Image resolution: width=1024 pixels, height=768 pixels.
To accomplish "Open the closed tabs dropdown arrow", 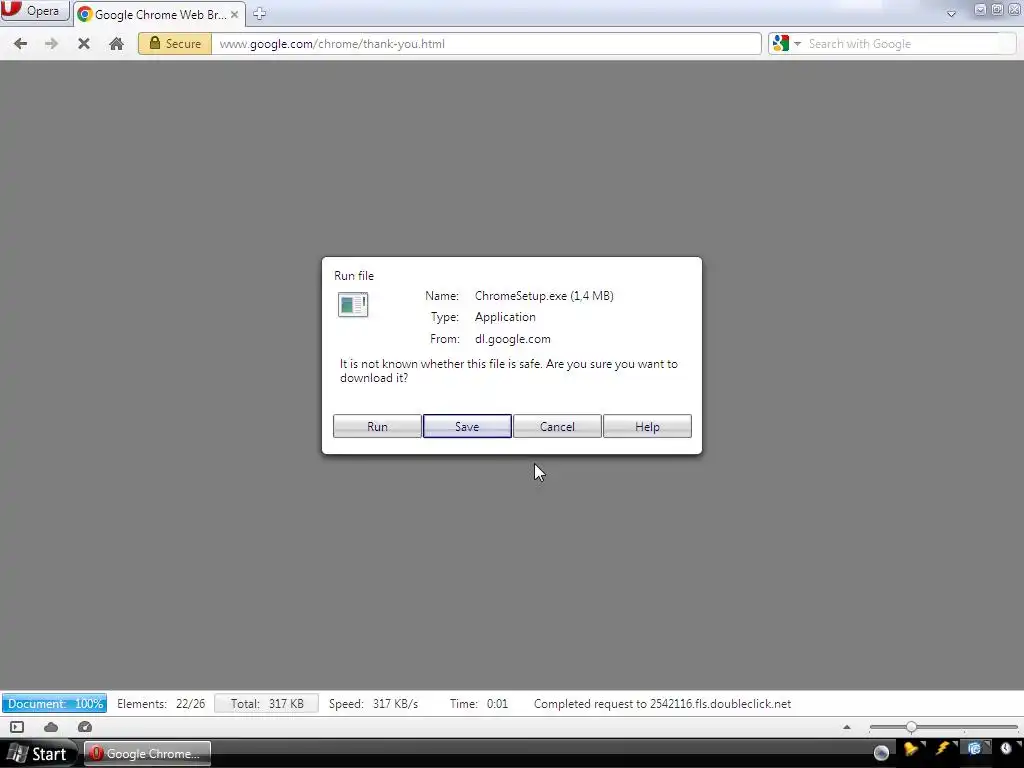I will 951,14.
